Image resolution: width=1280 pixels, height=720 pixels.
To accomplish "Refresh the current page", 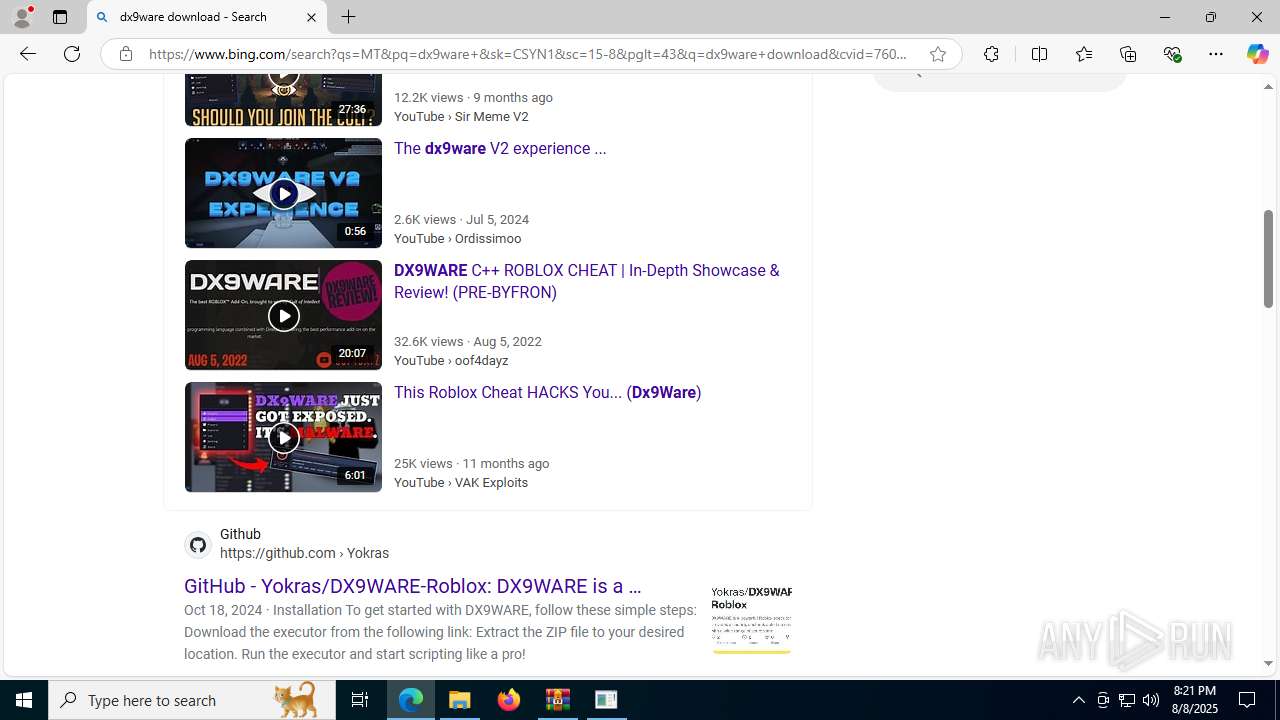I will click(72, 54).
